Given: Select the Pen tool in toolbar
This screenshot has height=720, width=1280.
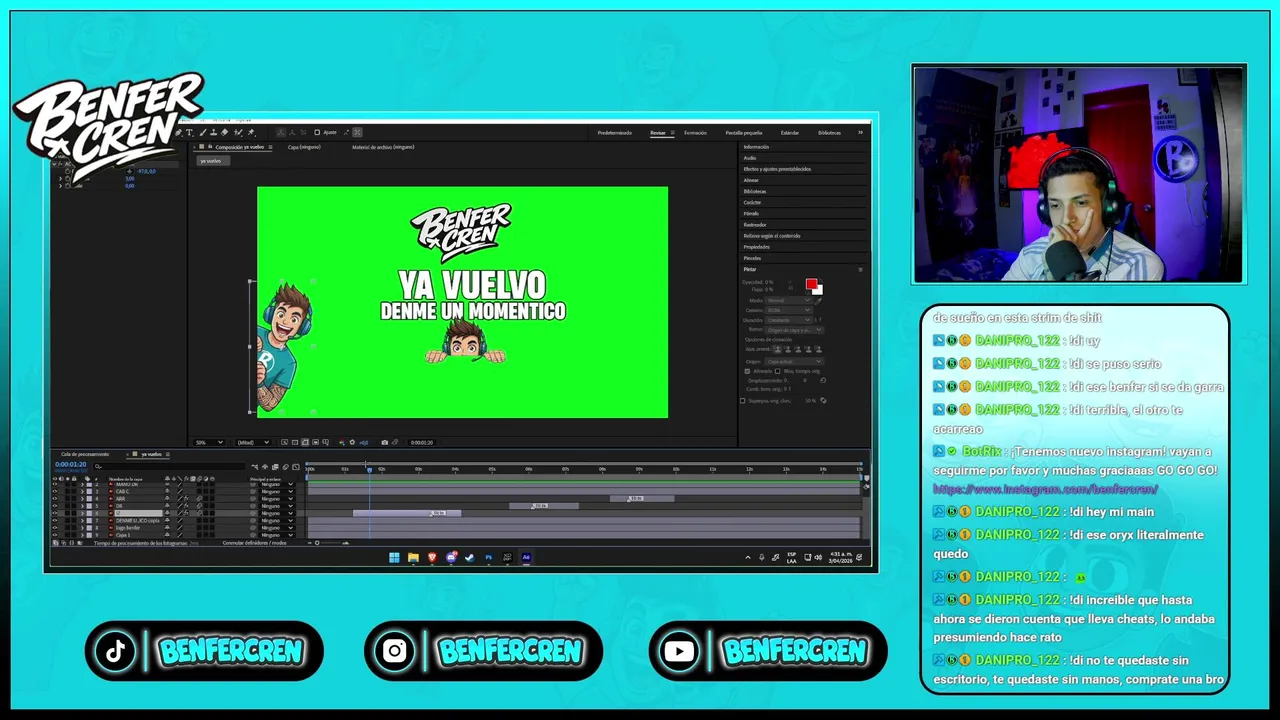Looking at the screenshot, I should pyautogui.click(x=178, y=132).
